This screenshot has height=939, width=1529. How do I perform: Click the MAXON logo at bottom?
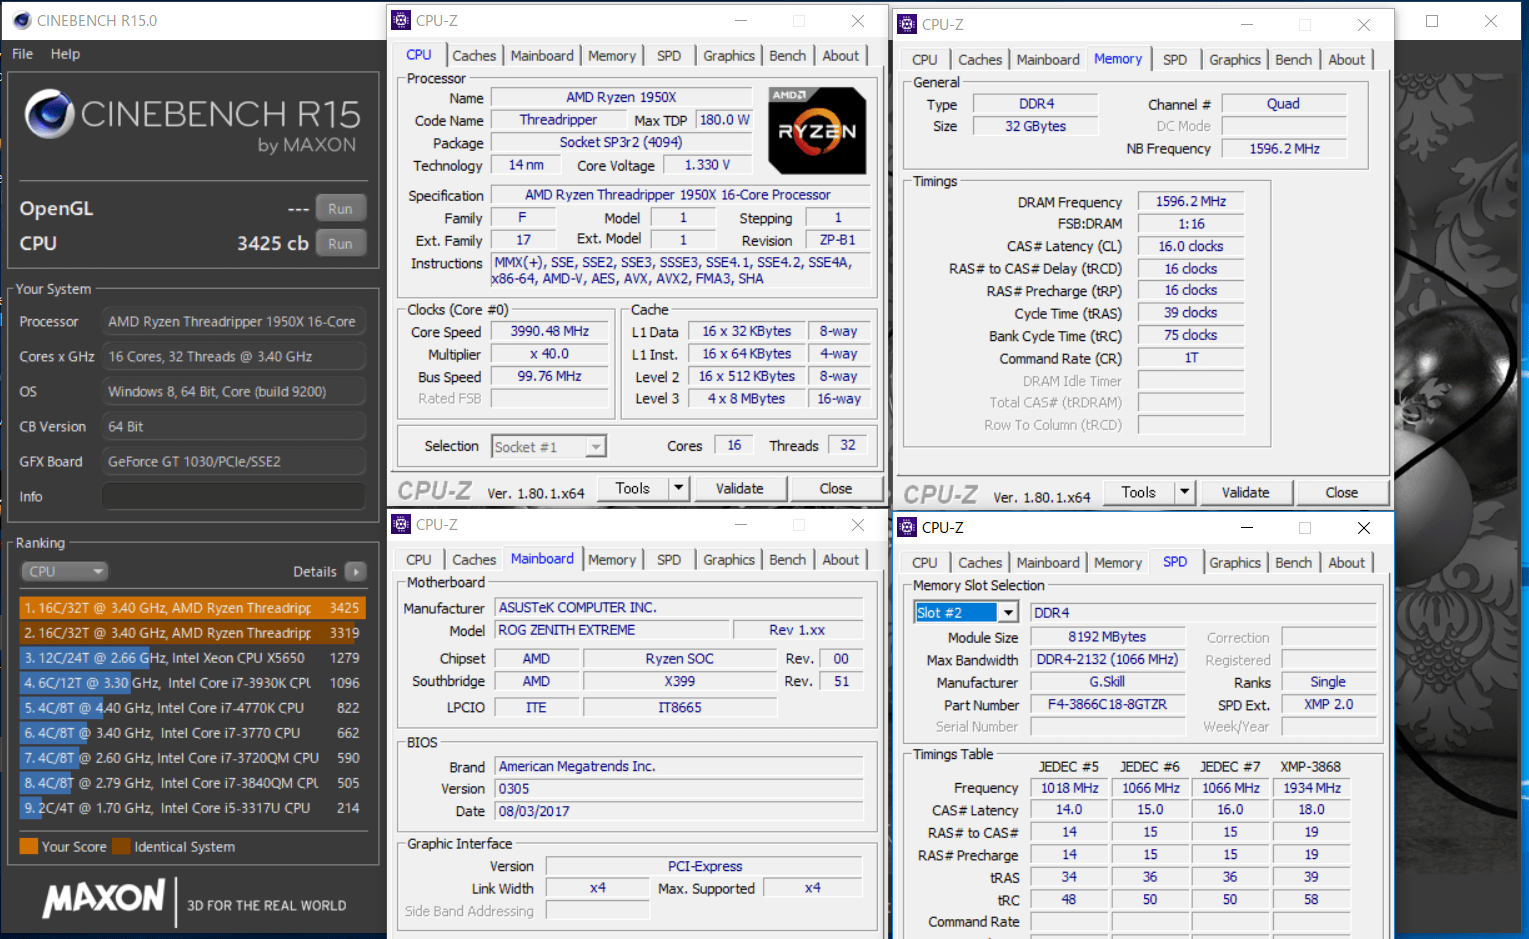[103, 898]
